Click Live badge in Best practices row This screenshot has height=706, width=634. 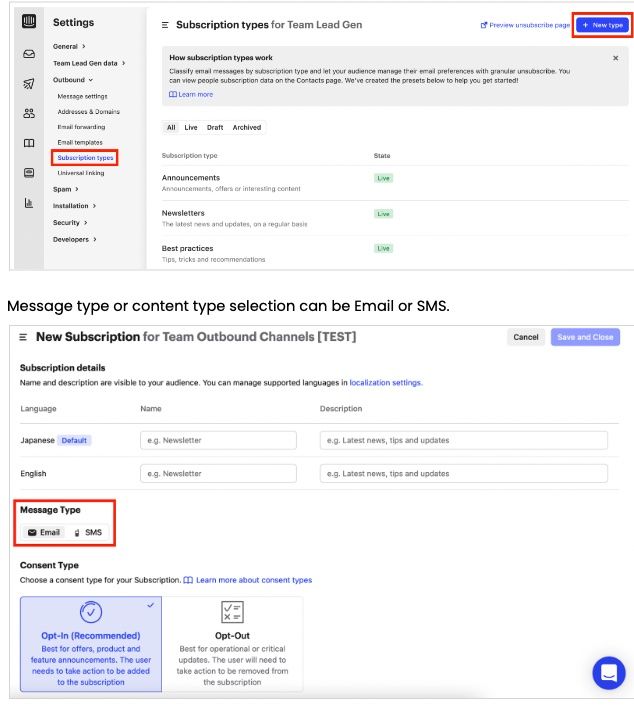(x=384, y=249)
